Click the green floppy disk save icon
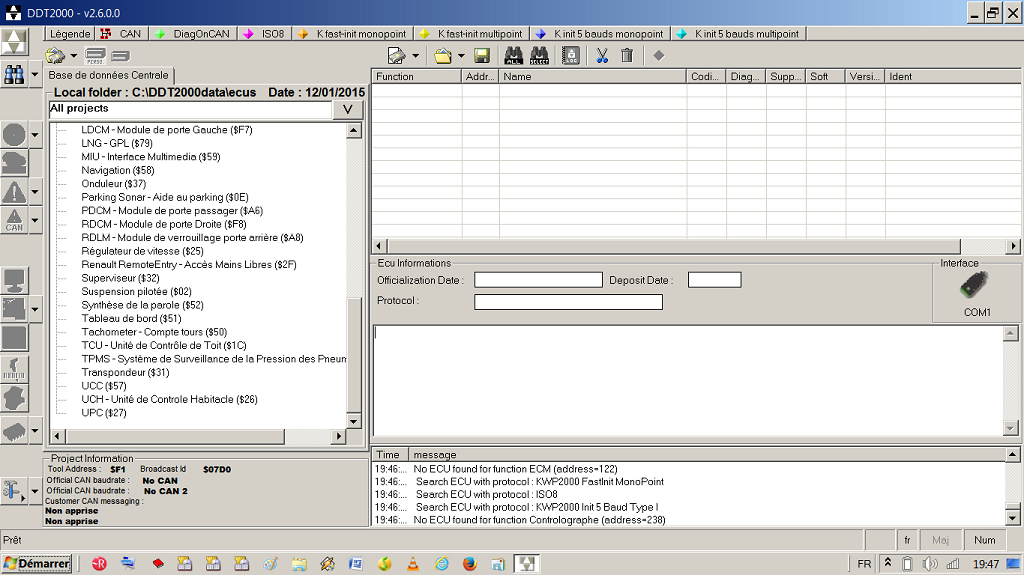This screenshot has width=1024, height=575. point(482,56)
